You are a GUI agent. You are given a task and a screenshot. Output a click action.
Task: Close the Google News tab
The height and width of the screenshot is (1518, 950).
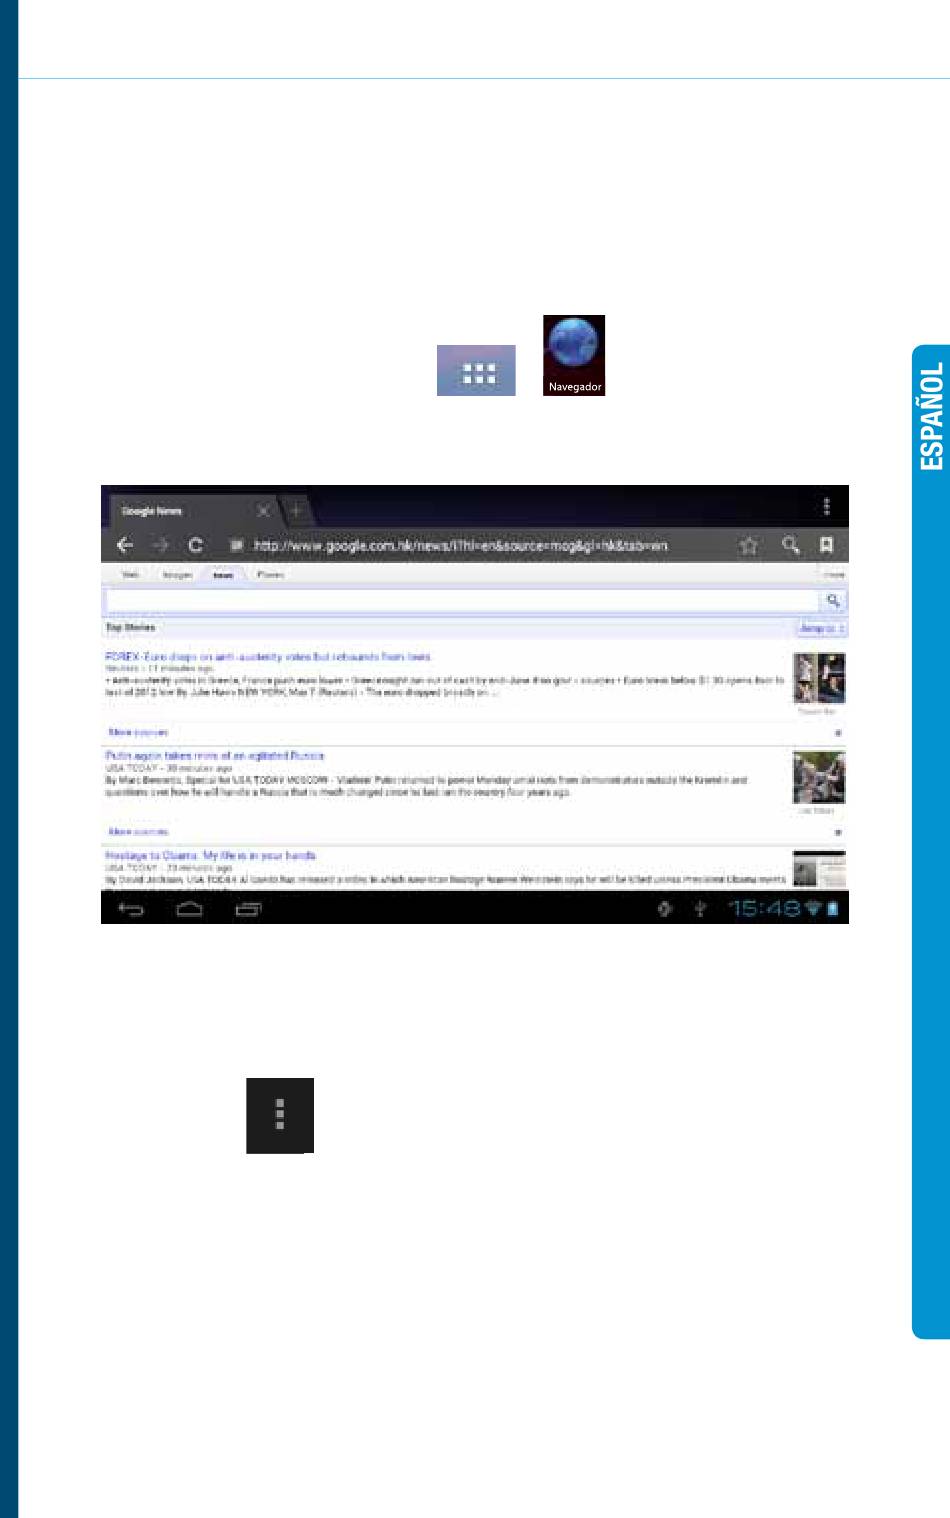[263, 511]
